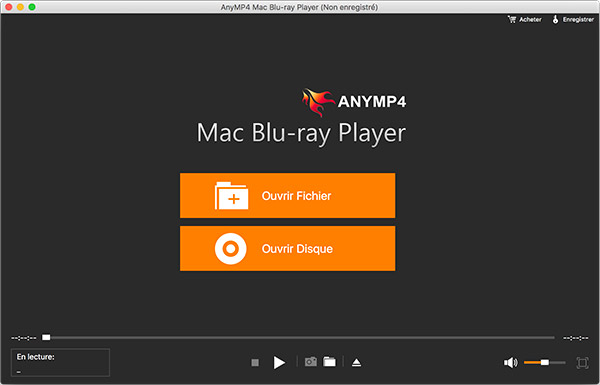This screenshot has width=600, height=385.
Task: Click the disc icon in Ouvrir Disque
Action: click(x=231, y=249)
